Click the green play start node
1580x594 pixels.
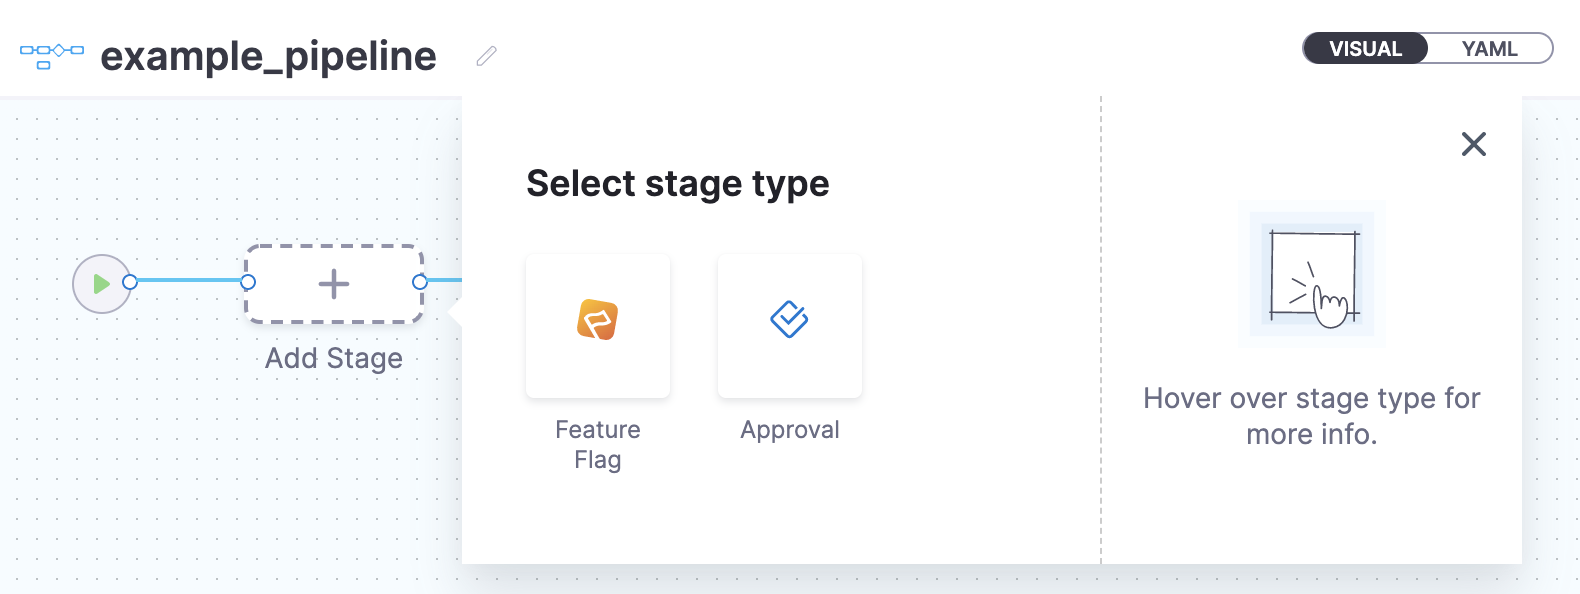coord(101,284)
